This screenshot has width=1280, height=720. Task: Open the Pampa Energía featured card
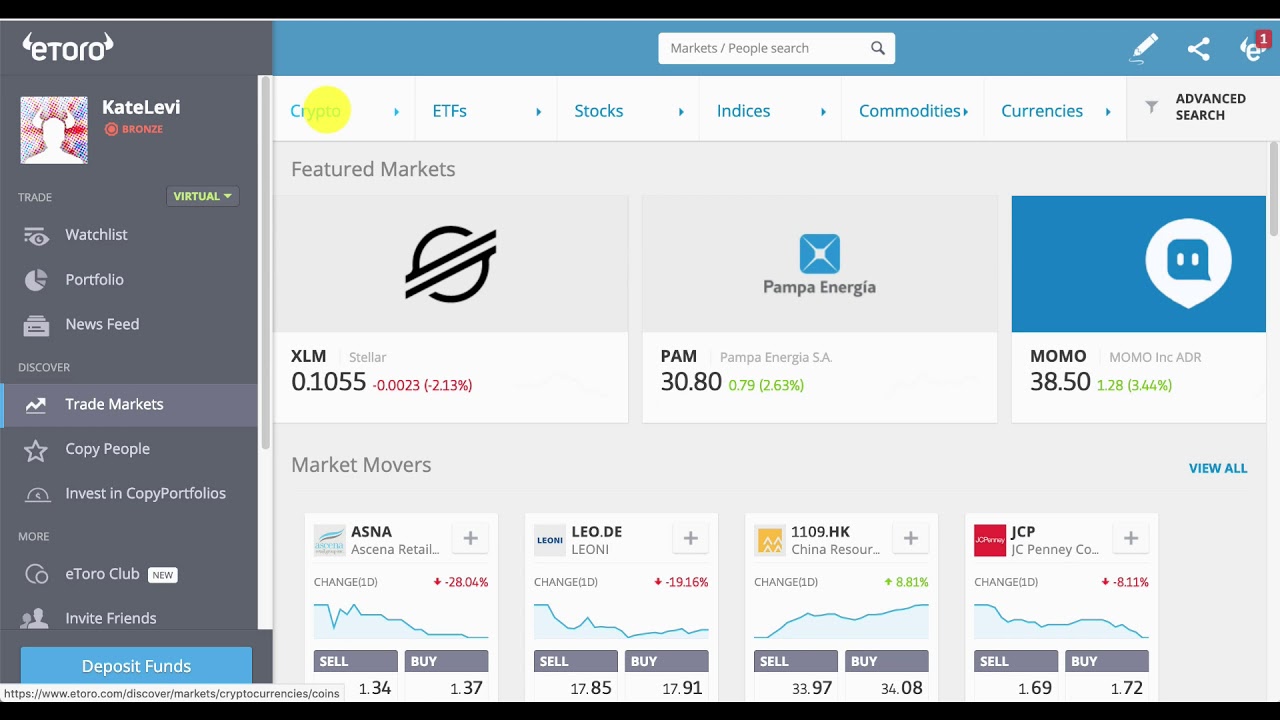coord(819,309)
